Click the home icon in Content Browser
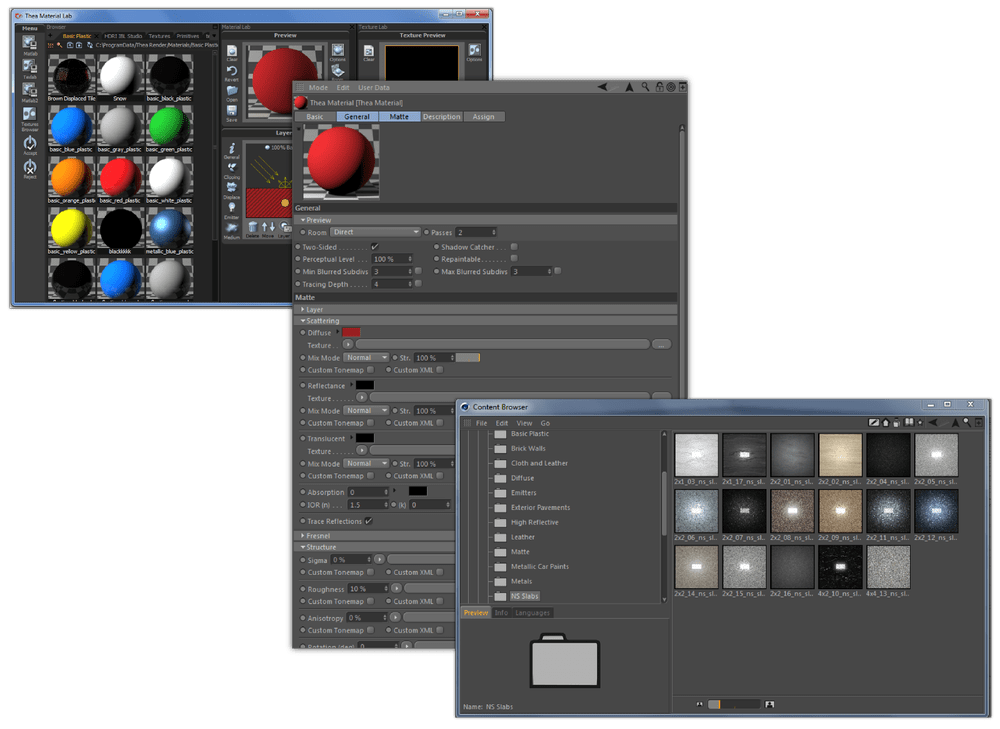The width and height of the screenshot is (1000, 729). click(x=885, y=422)
